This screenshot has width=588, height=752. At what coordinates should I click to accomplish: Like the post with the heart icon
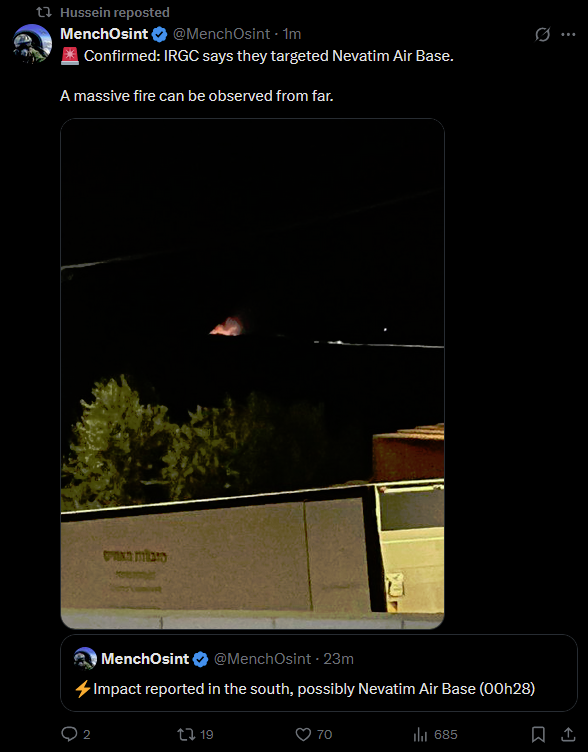303,734
